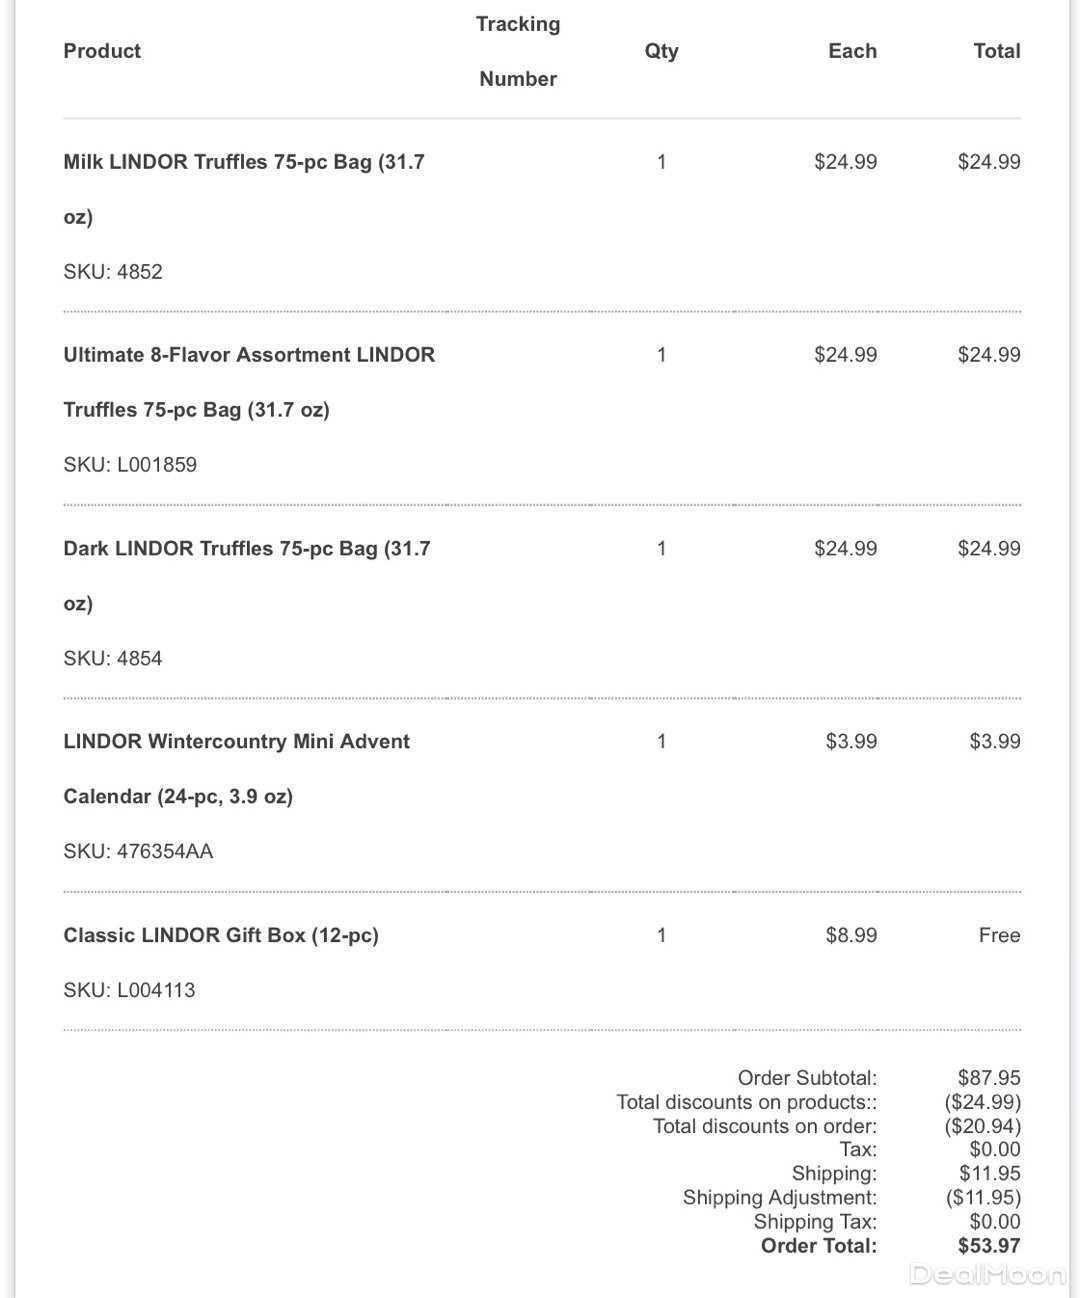The height and width of the screenshot is (1298, 1080).
Task: Click the $8.99 each price
Action: [851, 936]
